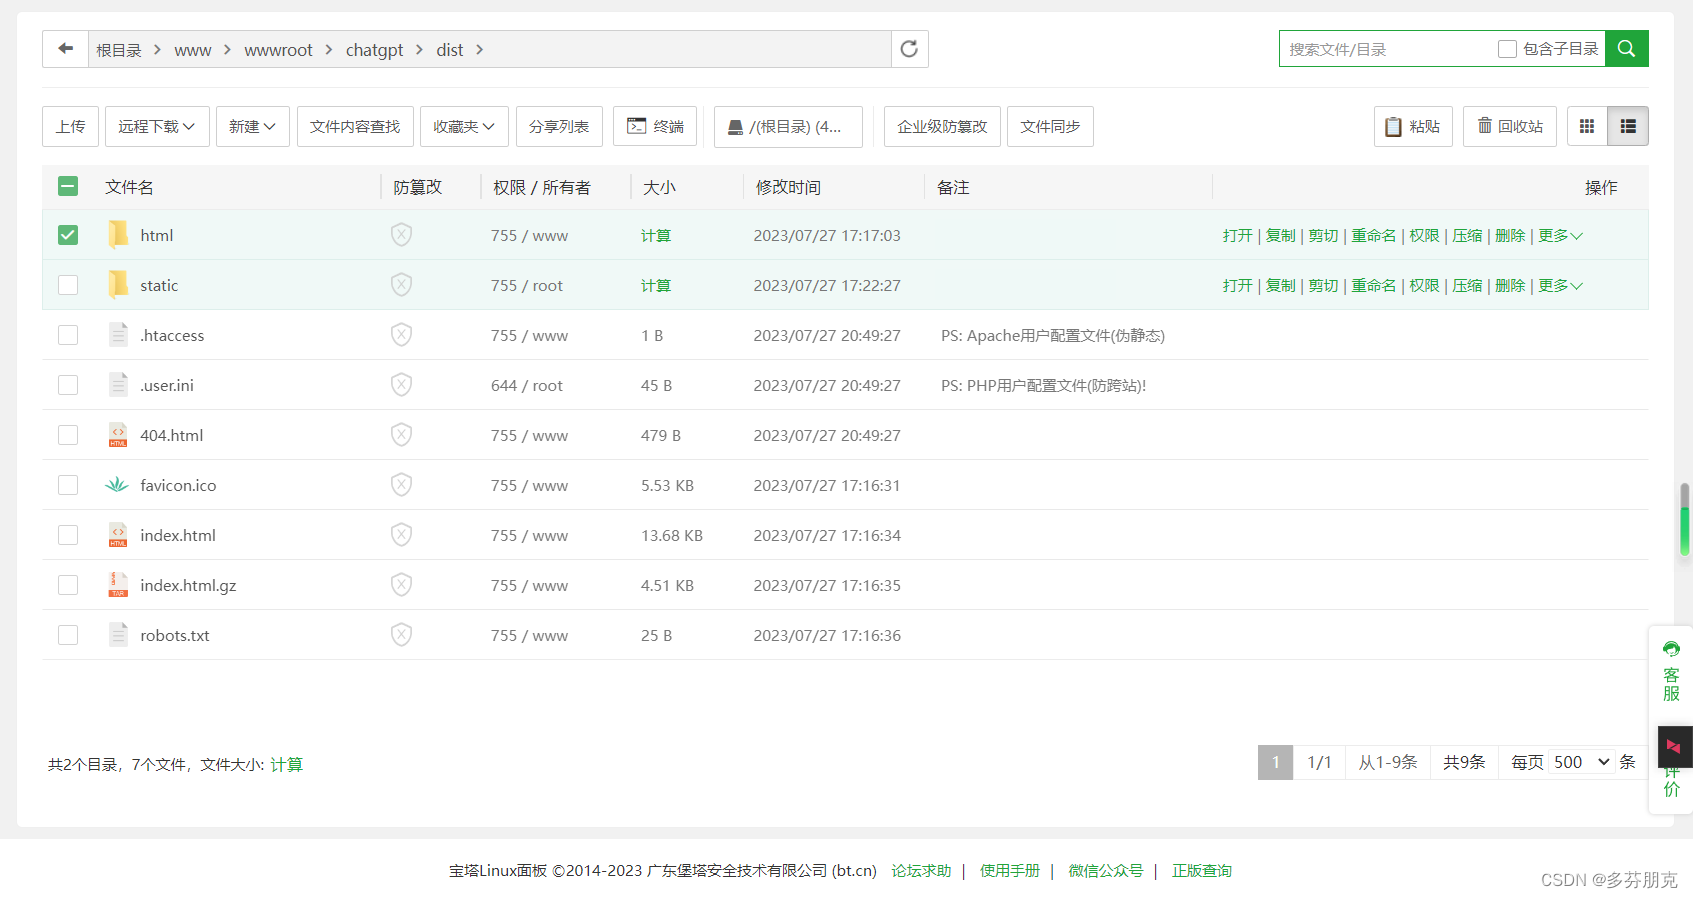The height and width of the screenshot is (898, 1693).
Task: Paste file with the clipboard button
Action: 1413,126
